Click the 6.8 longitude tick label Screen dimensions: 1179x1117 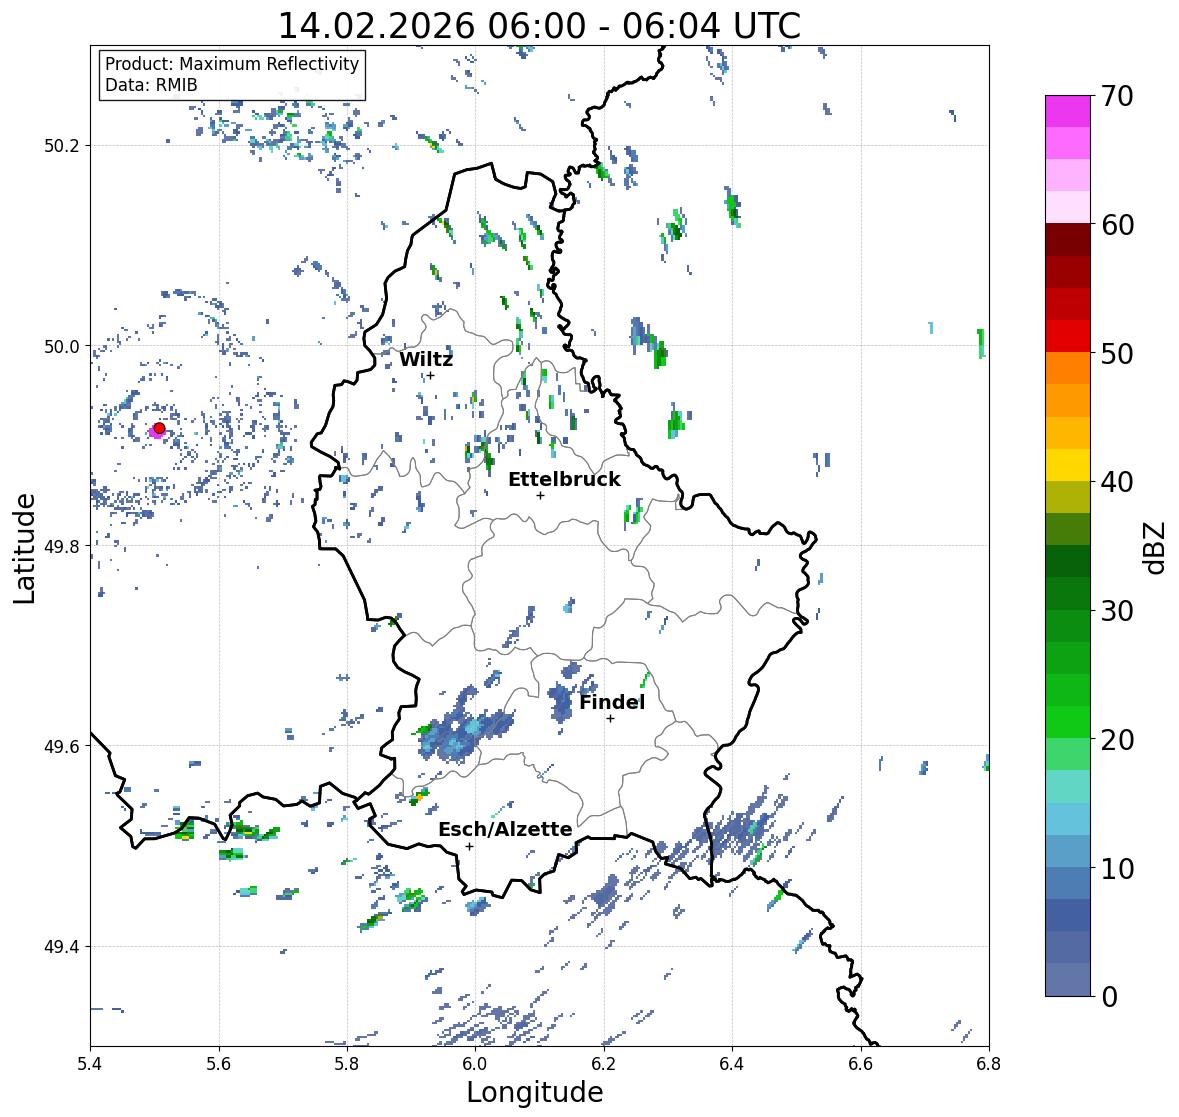click(988, 1064)
